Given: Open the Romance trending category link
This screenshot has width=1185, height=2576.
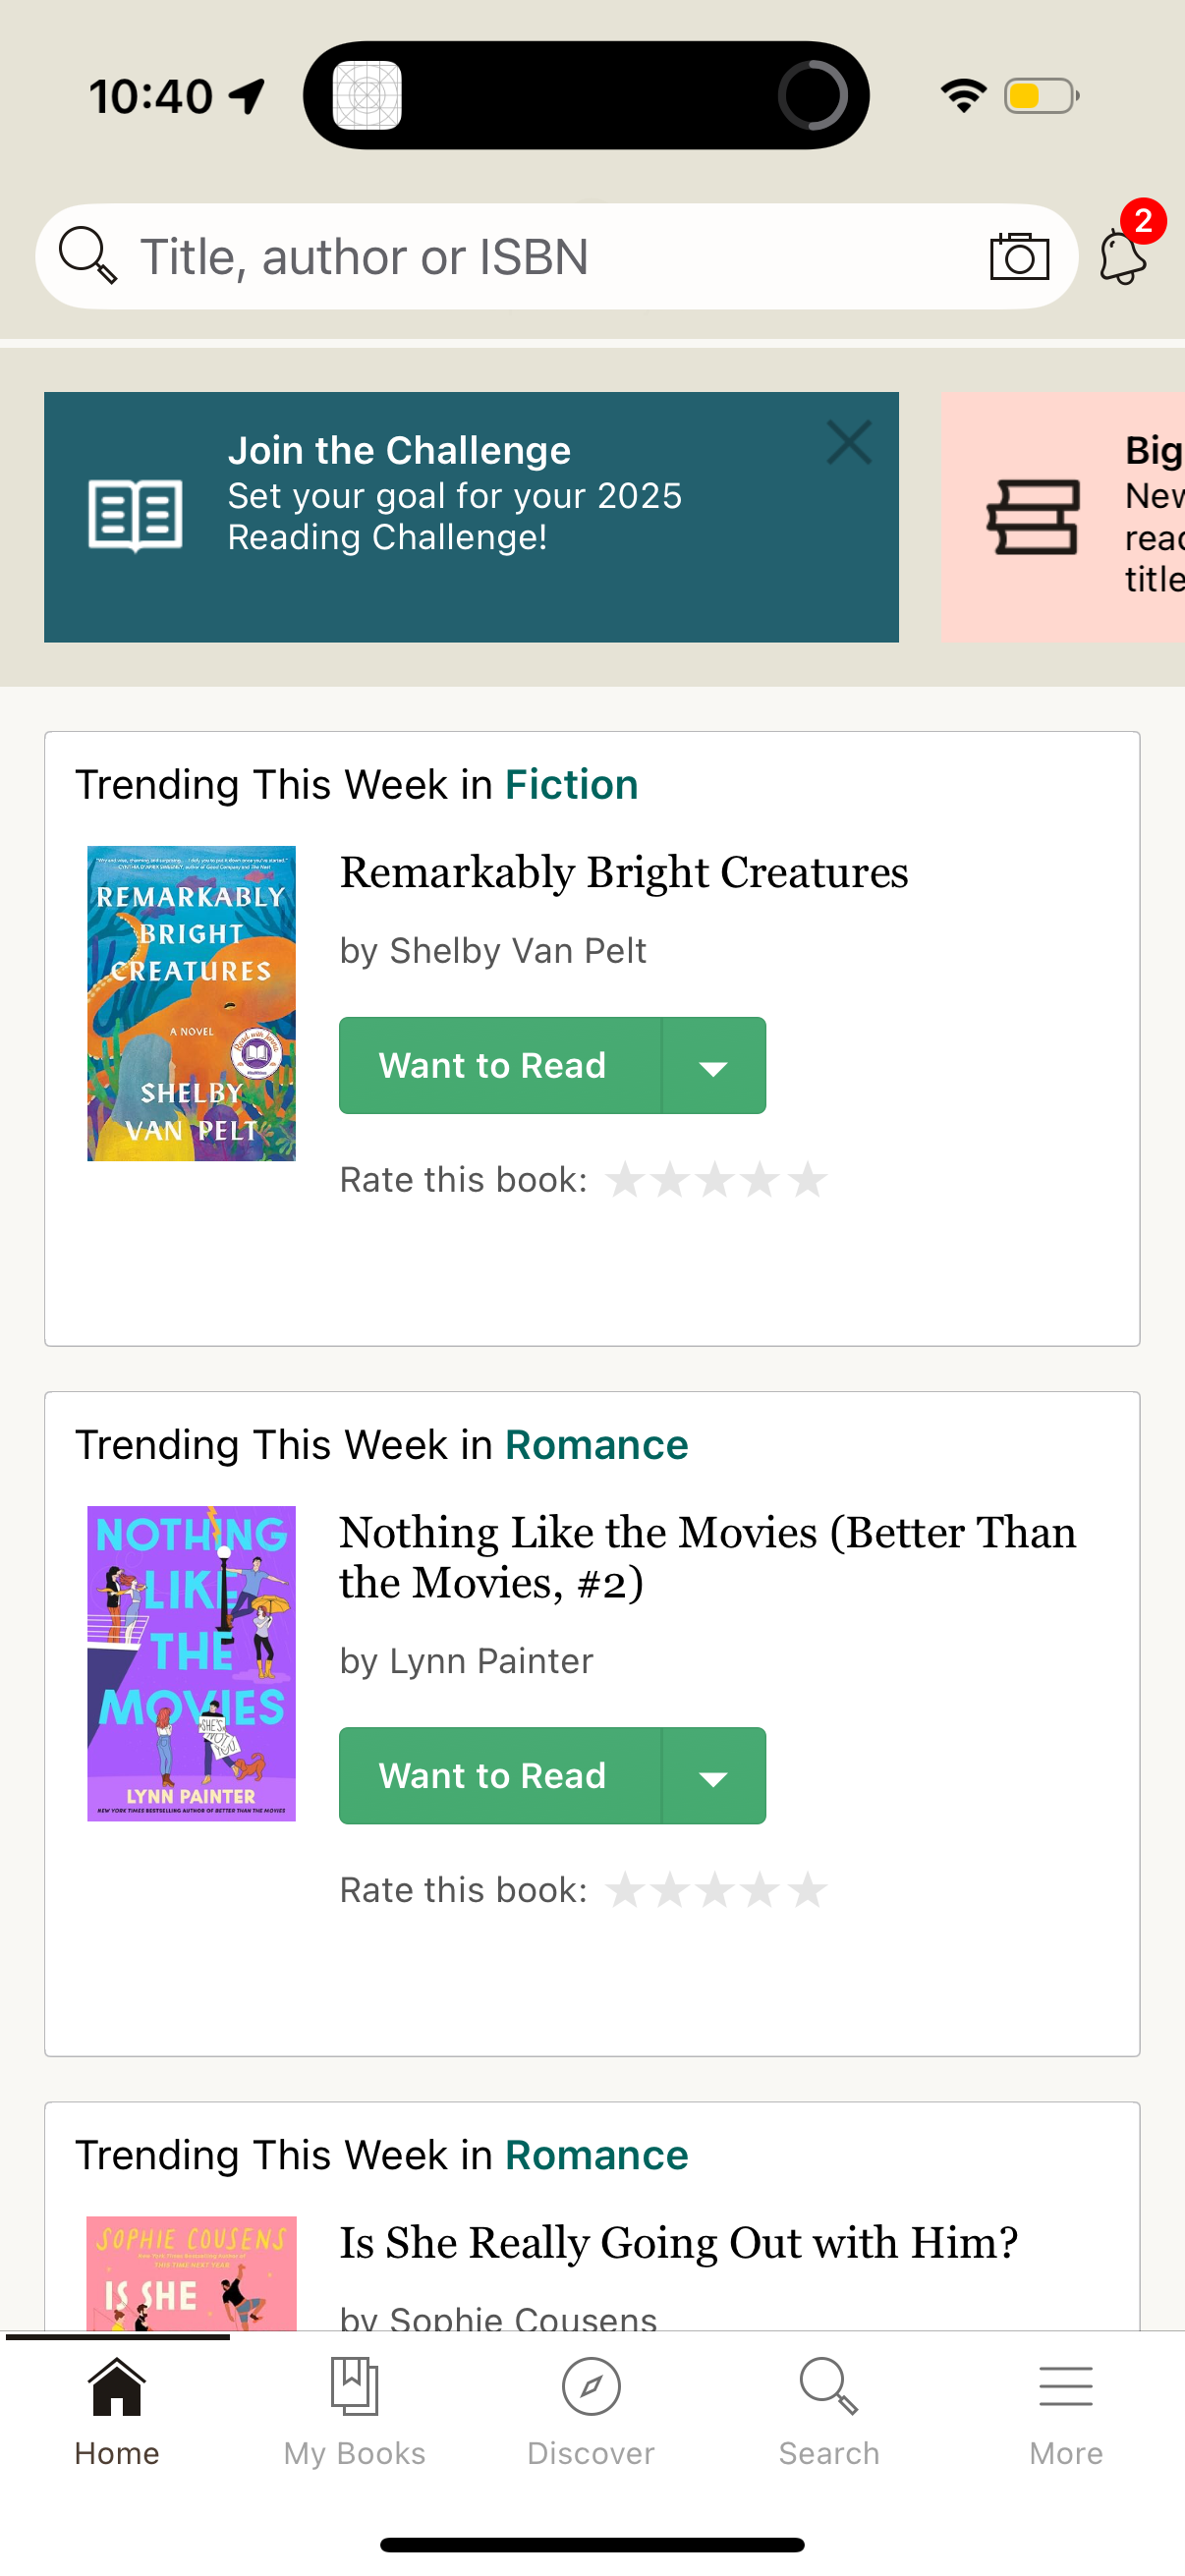Looking at the screenshot, I should 596,1443.
